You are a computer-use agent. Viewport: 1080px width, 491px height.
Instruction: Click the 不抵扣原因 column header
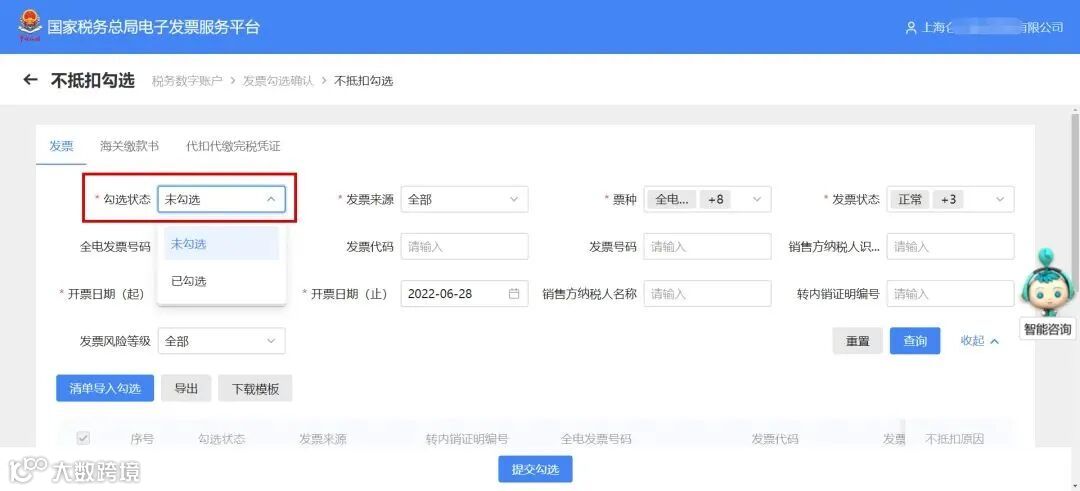pyautogui.click(x=955, y=439)
